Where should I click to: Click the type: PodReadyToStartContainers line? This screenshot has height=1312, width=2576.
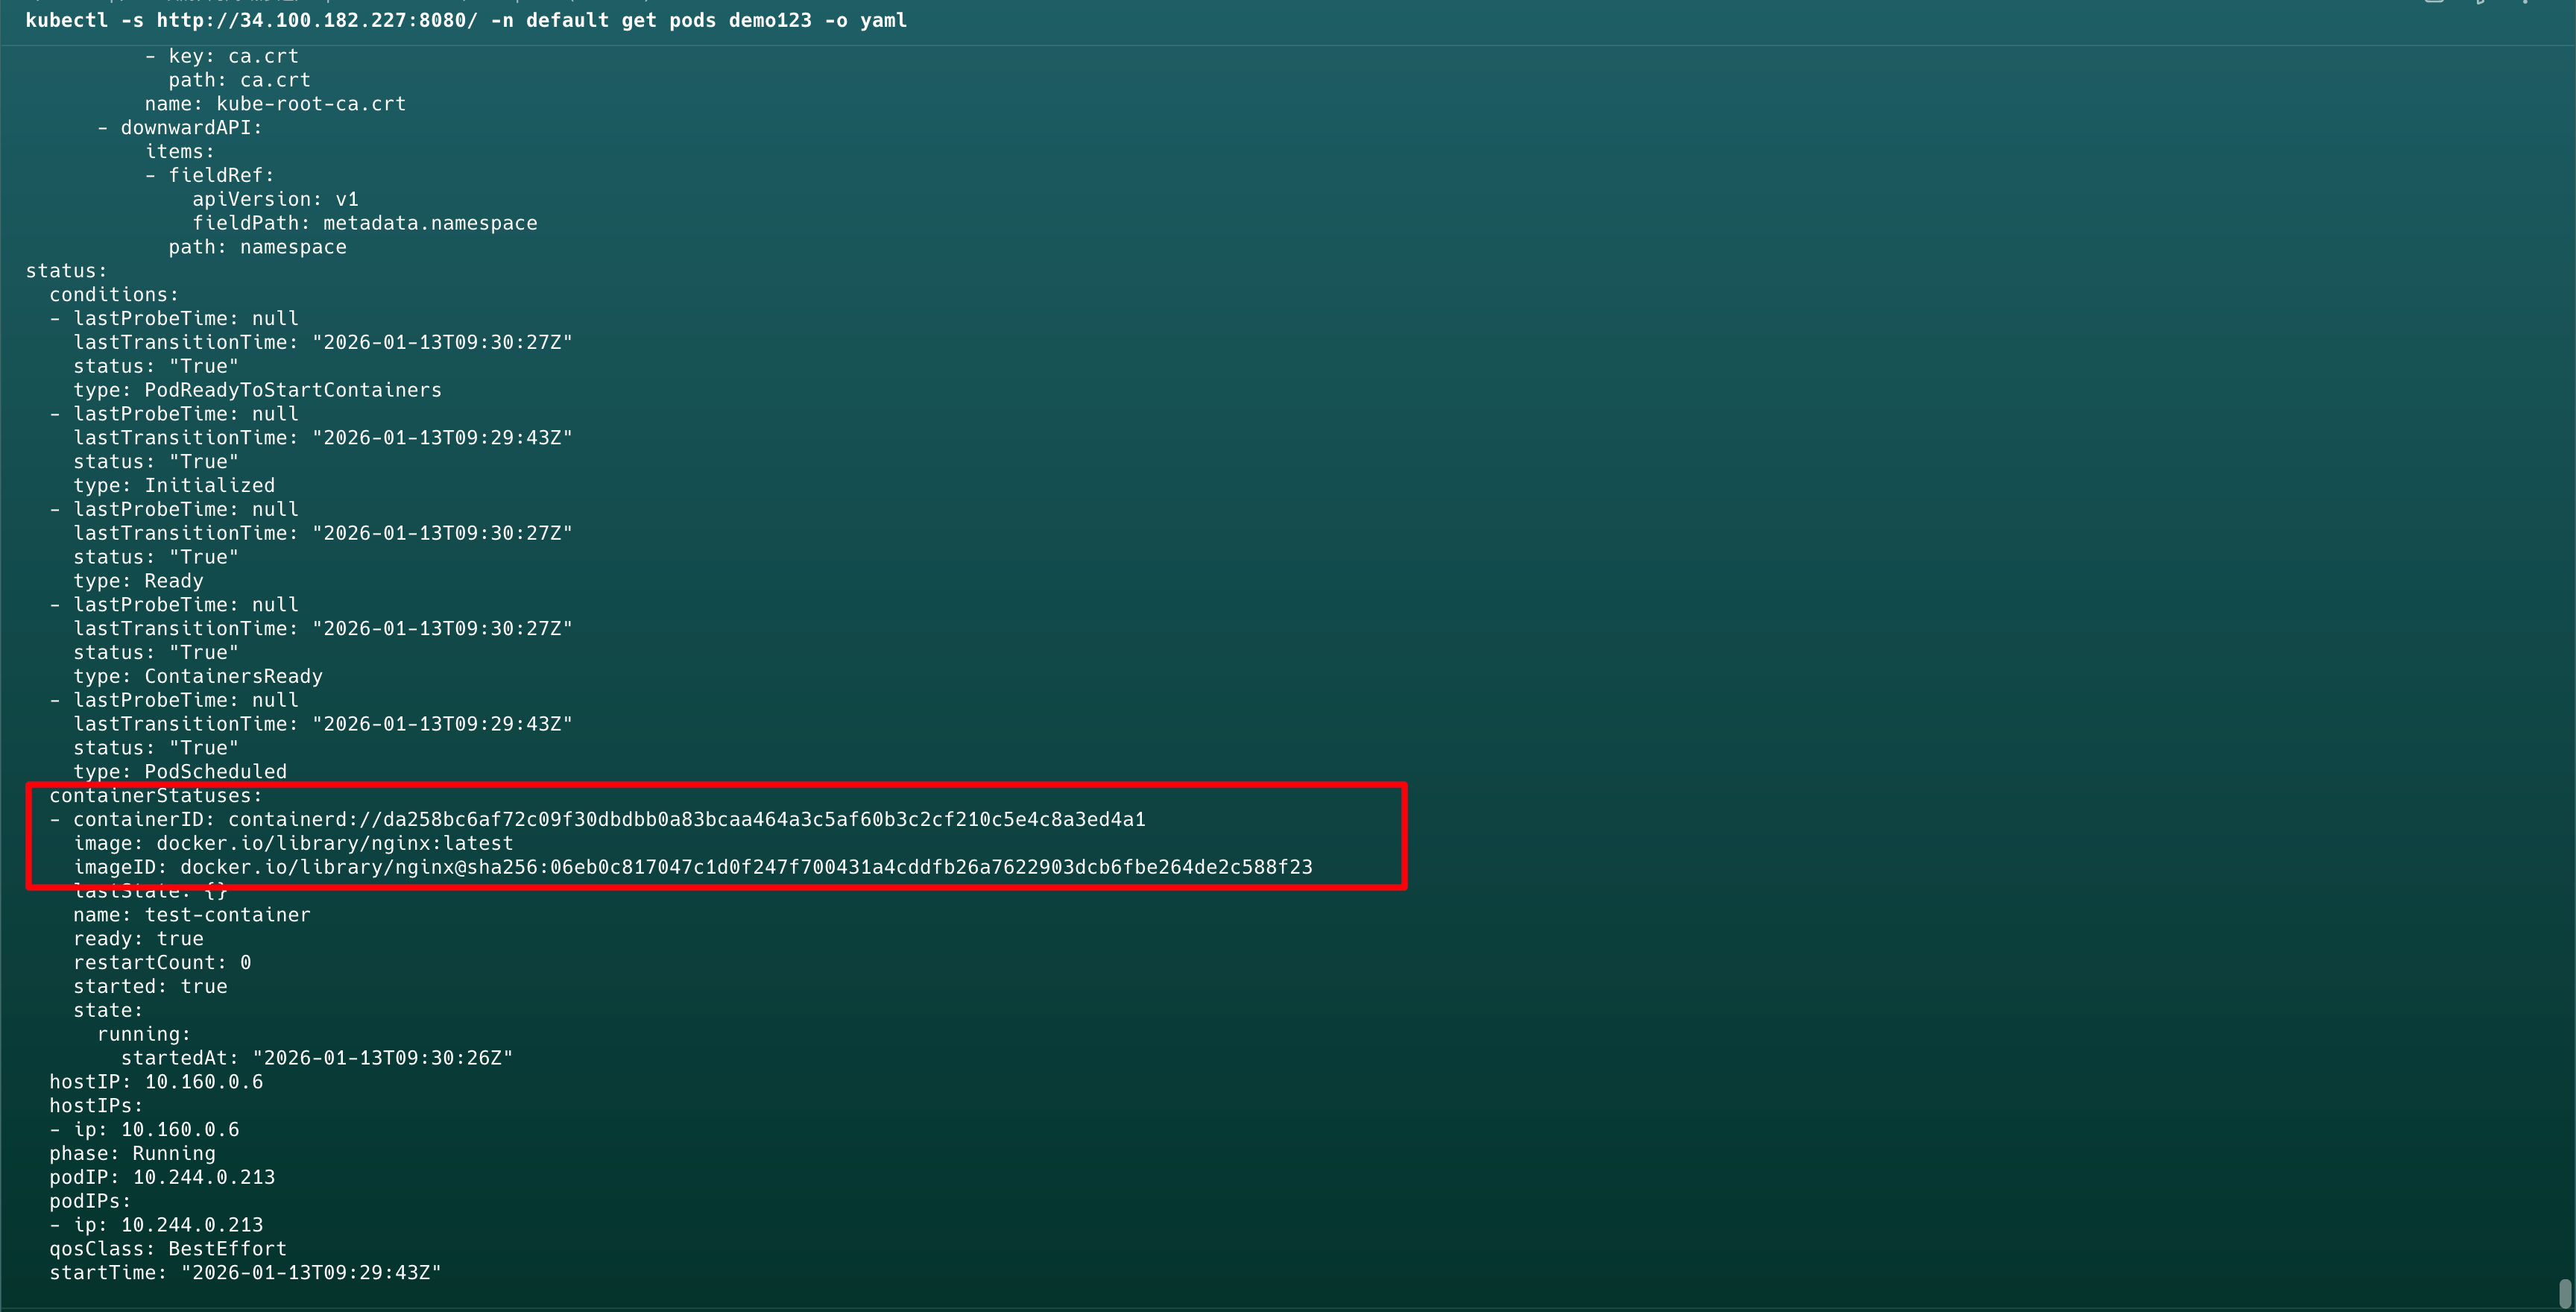point(257,390)
